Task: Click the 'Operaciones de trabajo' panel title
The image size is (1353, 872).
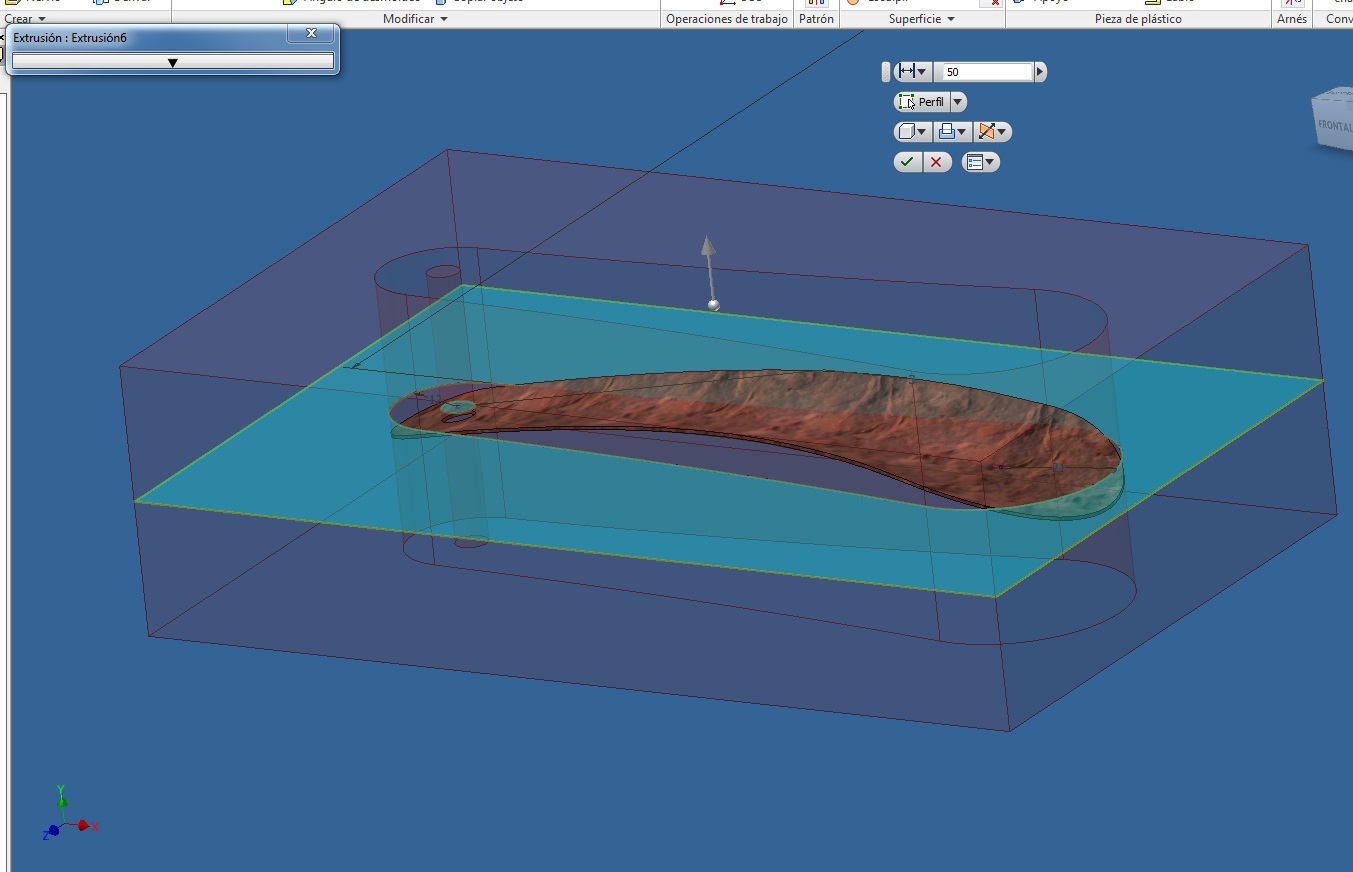Action: pos(727,19)
